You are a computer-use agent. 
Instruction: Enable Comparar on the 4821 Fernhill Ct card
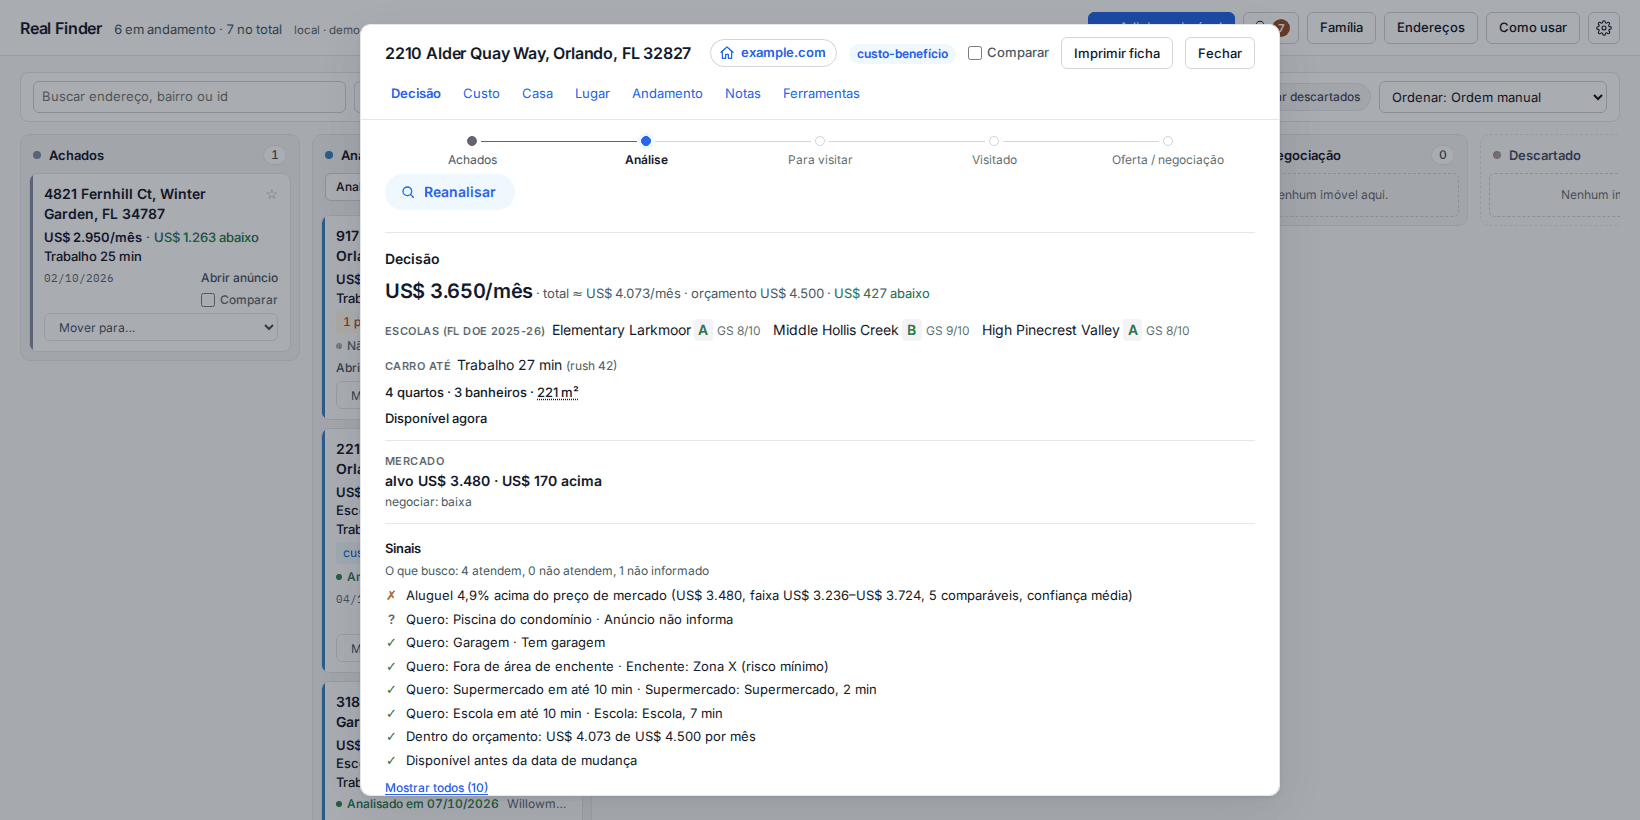pyautogui.click(x=208, y=300)
